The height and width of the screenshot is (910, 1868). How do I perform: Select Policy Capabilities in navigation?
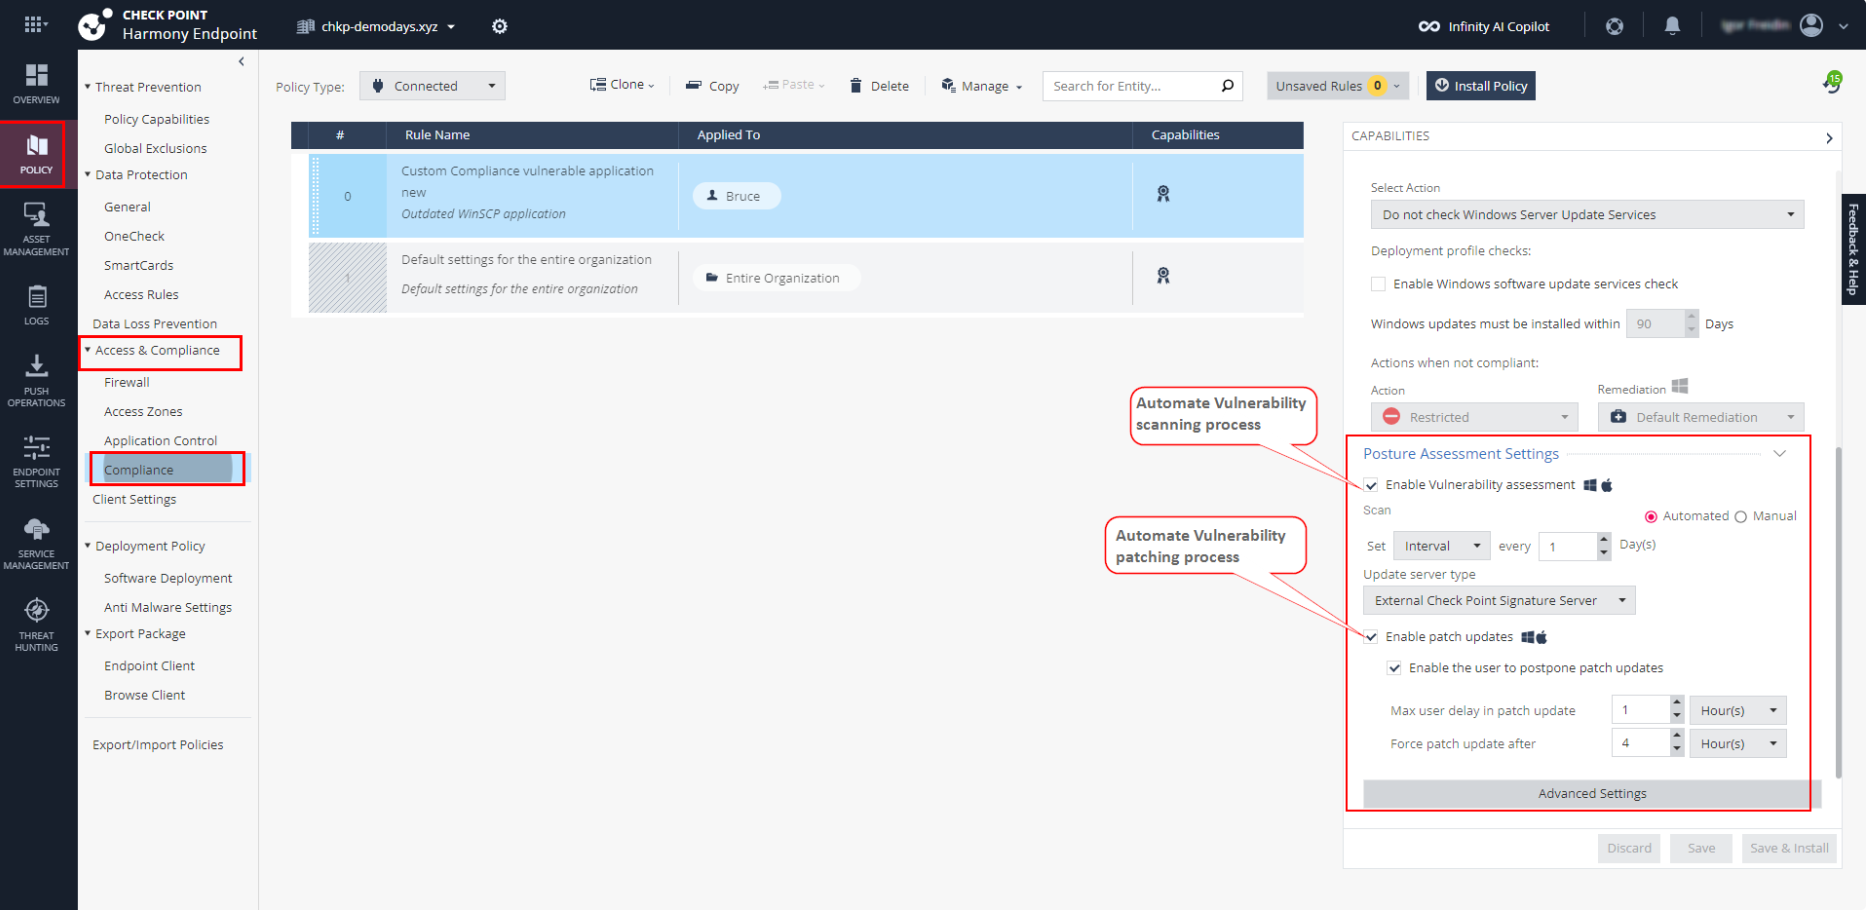[x=157, y=119]
